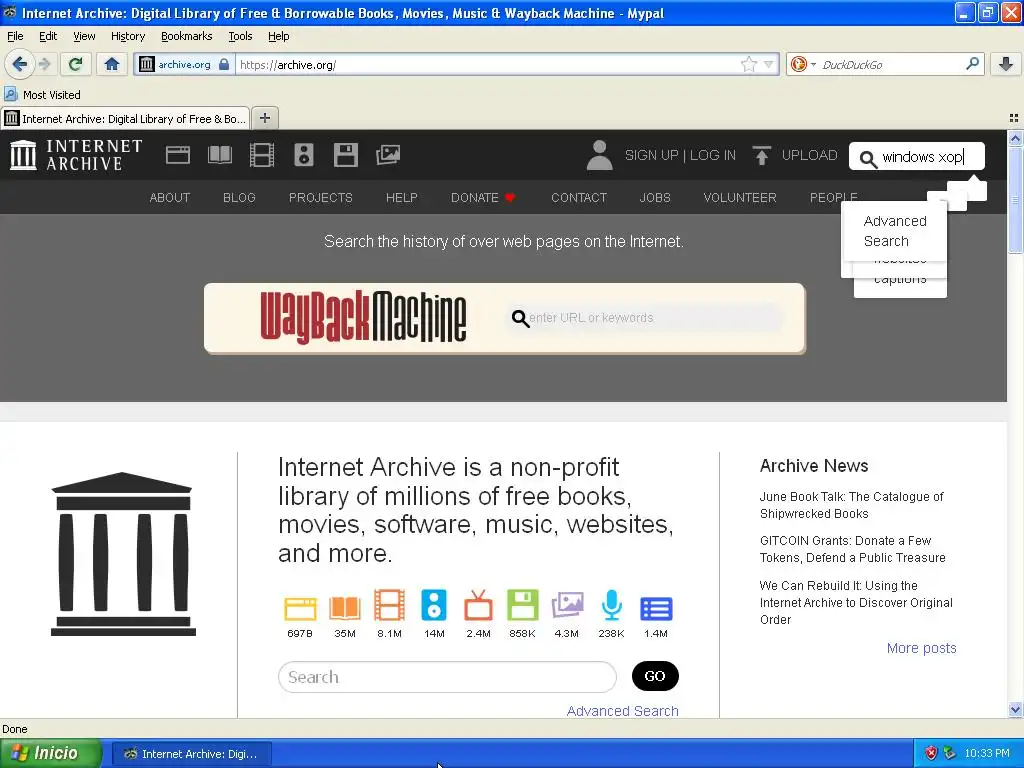Click SIGN UP link
The height and width of the screenshot is (768, 1024).
click(651, 155)
